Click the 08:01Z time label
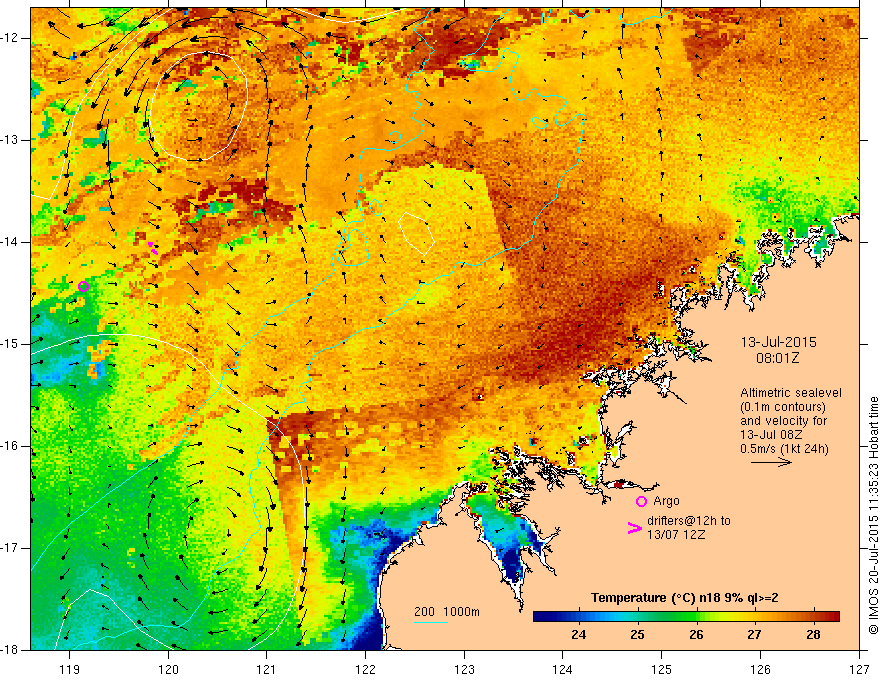The height and width of the screenshot is (680, 880). (x=778, y=358)
